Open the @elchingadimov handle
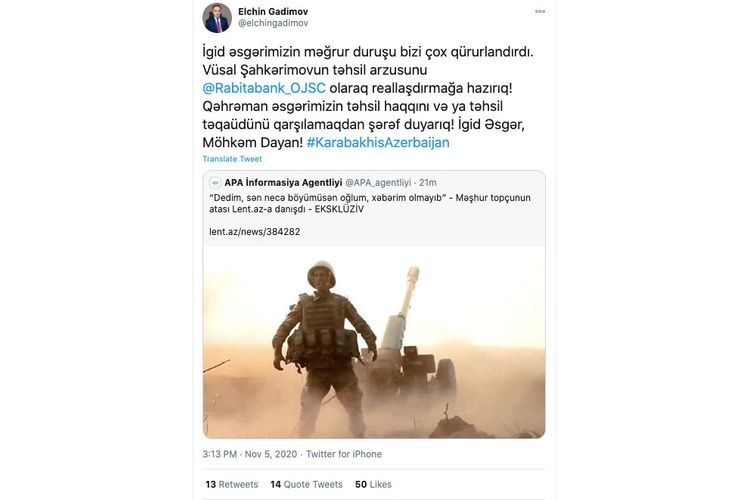The image size is (749, 500). 273,23
